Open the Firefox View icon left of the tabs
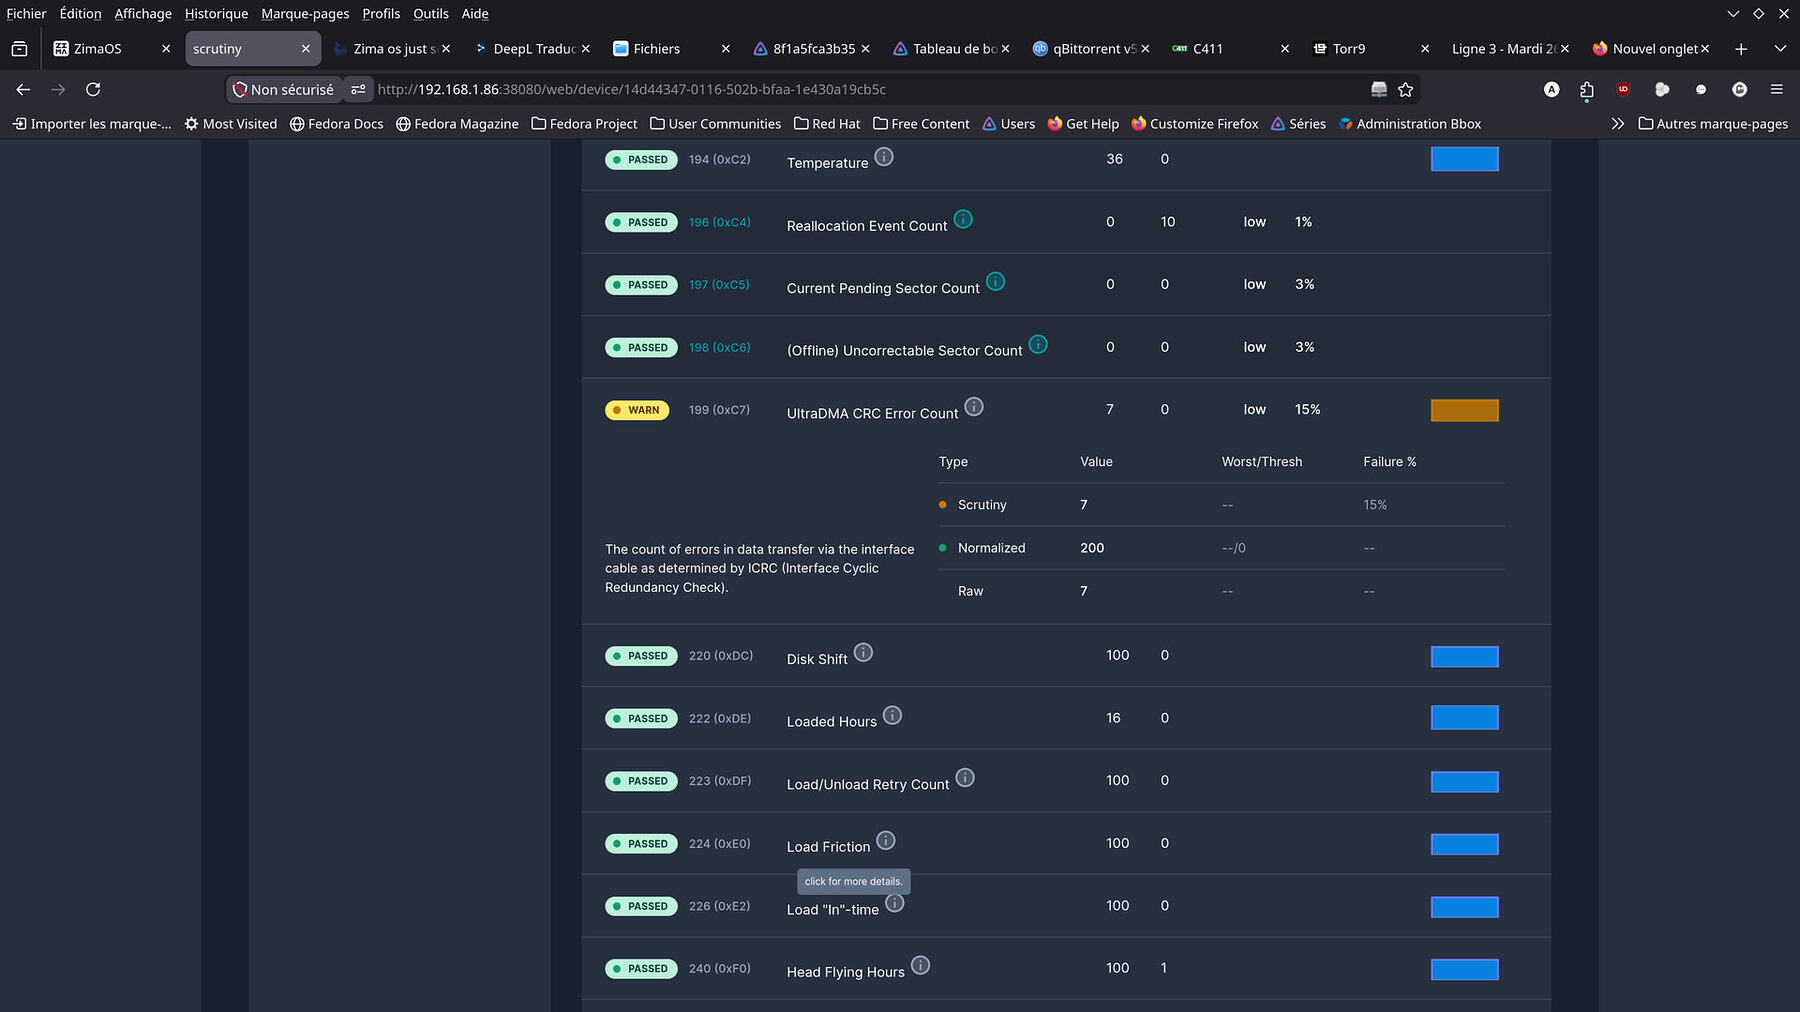This screenshot has width=1800, height=1012. point(19,48)
